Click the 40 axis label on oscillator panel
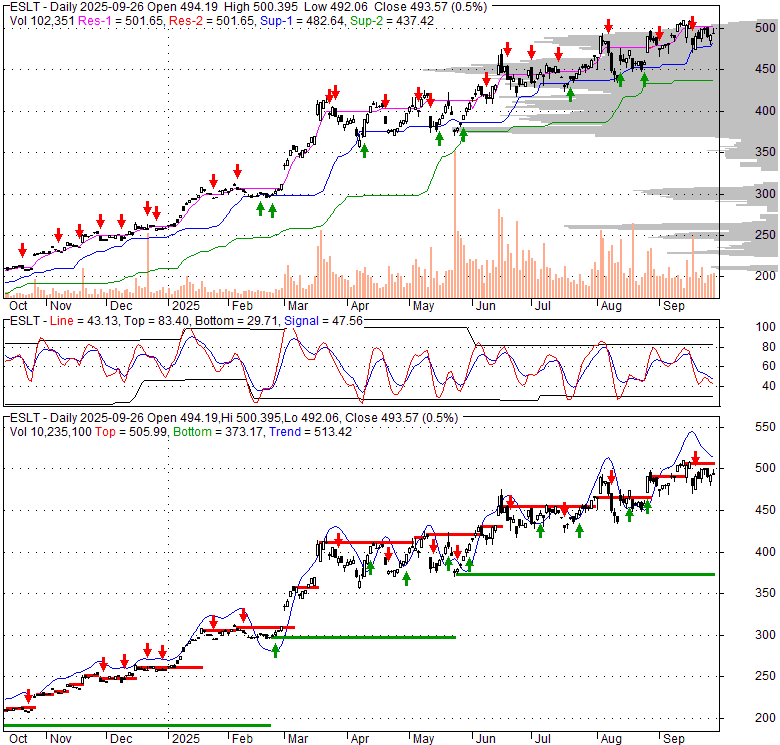 (768, 385)
